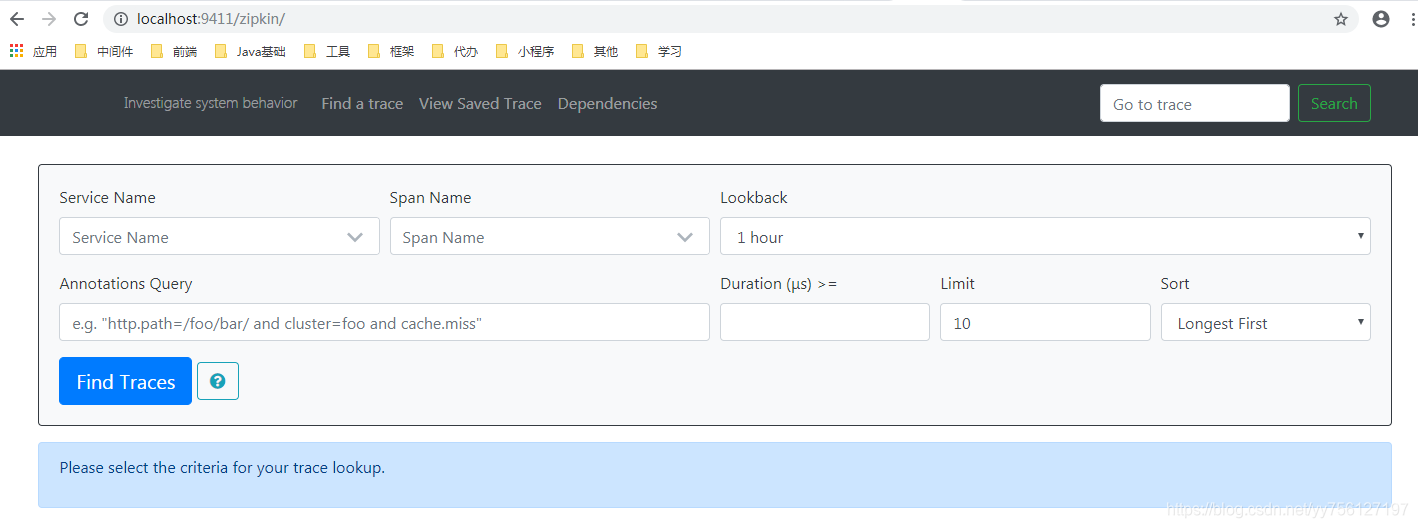Open the 小程序 bookmark folder
Image resolution: width=1418 pixels, height=528 pixels.
(525, 51)
